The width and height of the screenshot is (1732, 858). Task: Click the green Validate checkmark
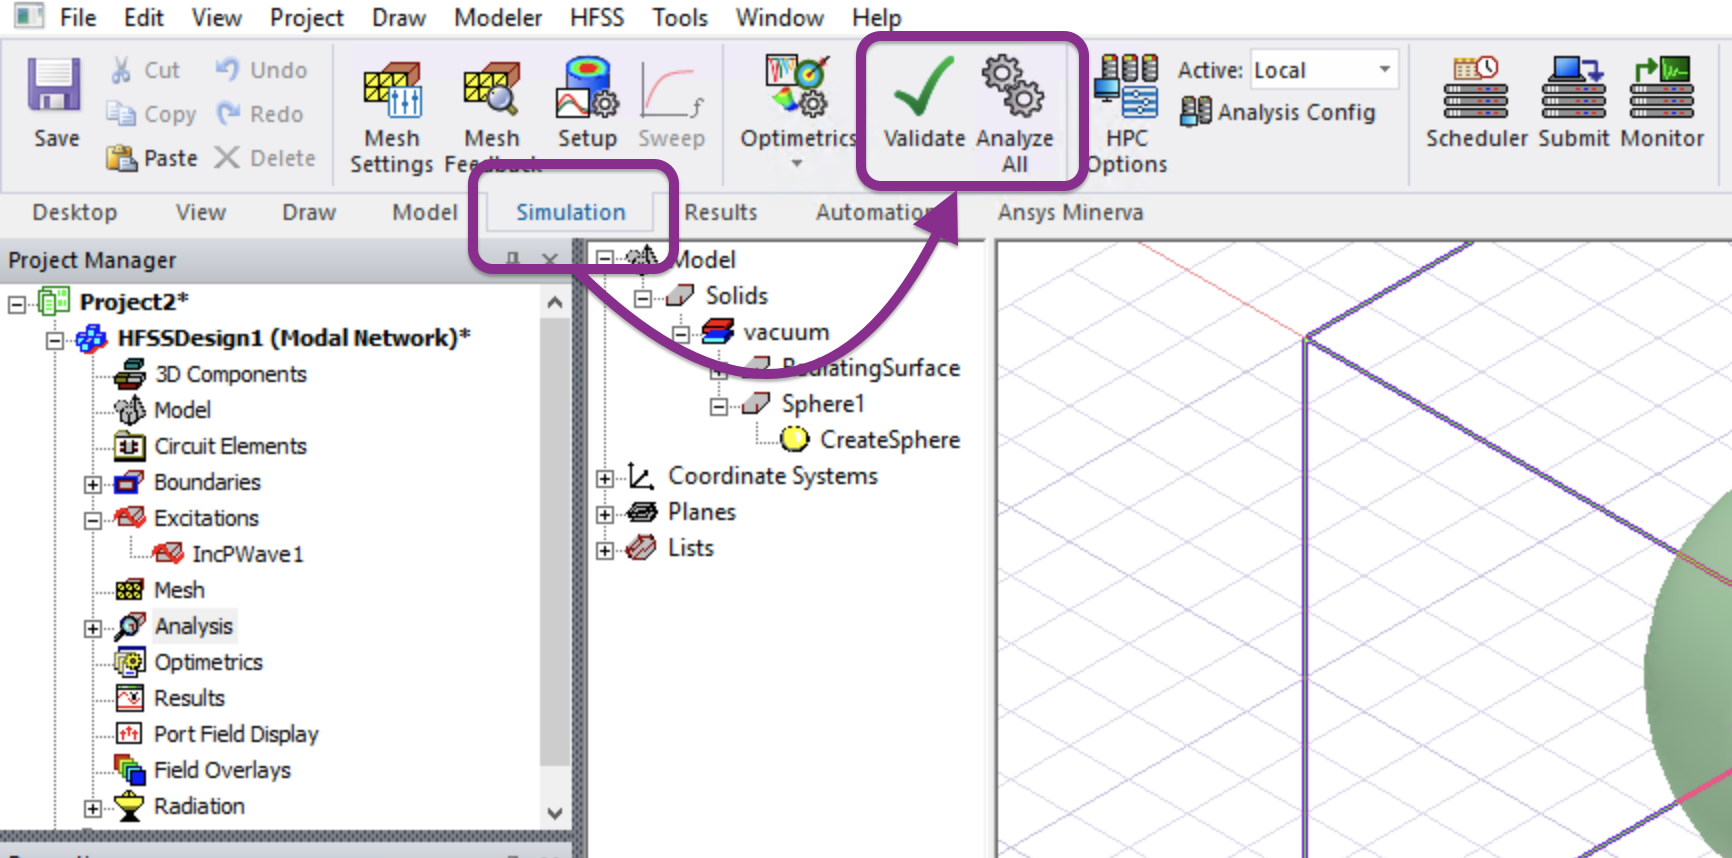[x=924, y=86]
